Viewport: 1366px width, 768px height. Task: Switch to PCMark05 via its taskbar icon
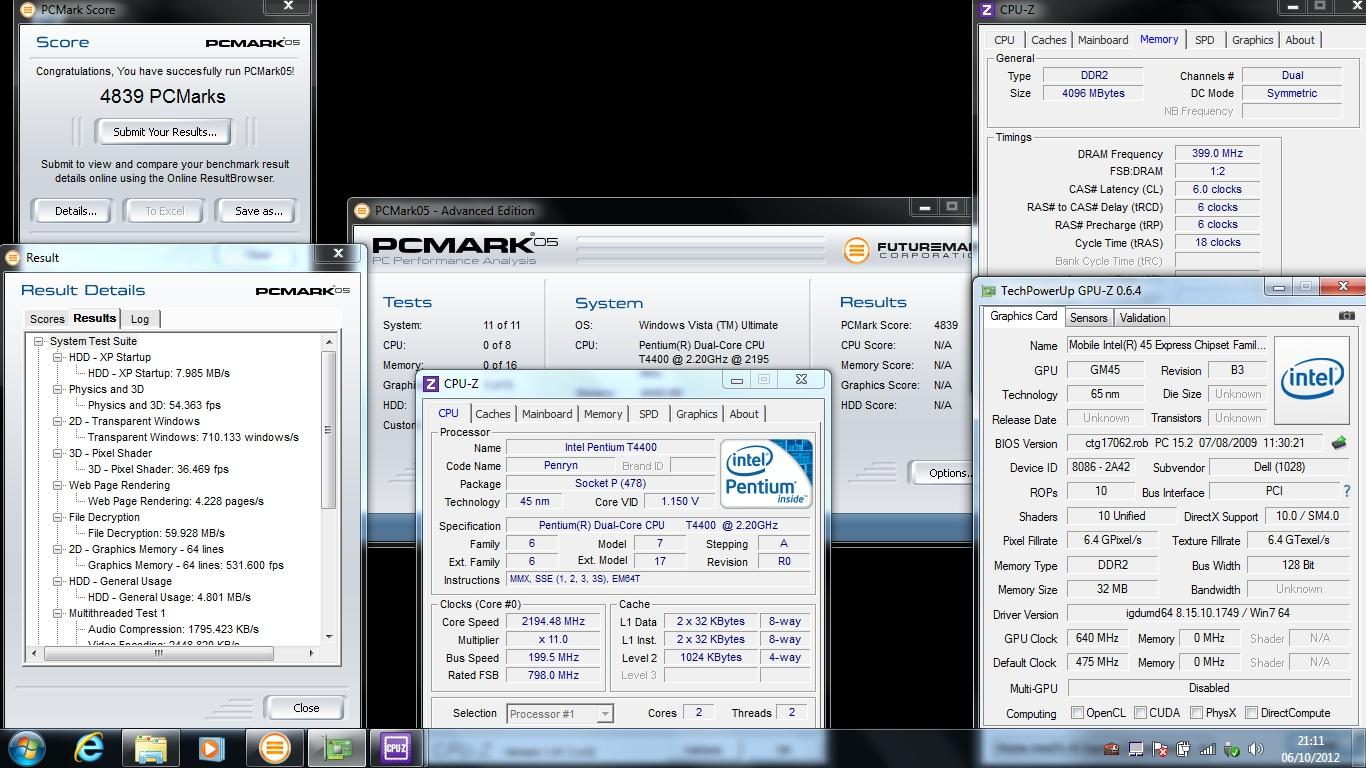(274, 748)
